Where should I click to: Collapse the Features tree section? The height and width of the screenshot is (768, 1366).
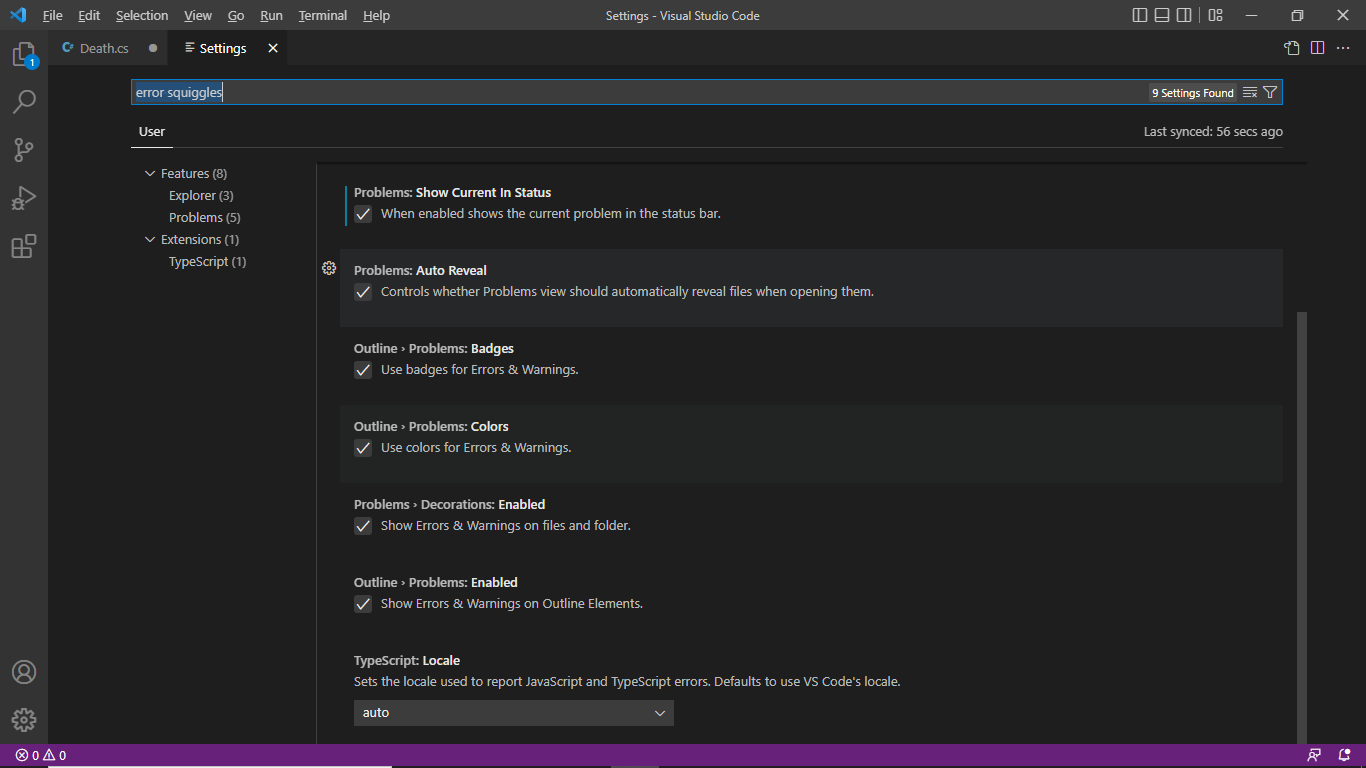[x=150, y=174]
